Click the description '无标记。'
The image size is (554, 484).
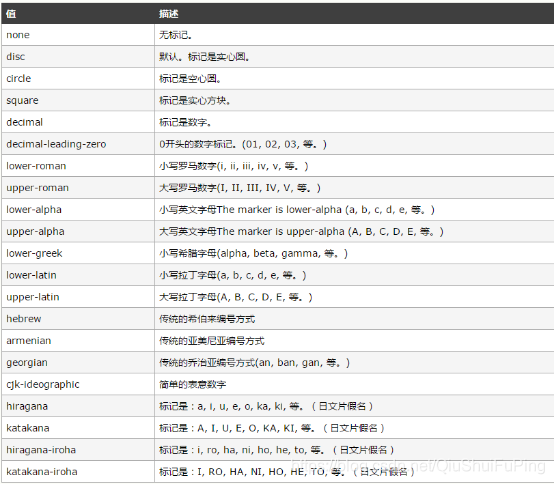176,35
